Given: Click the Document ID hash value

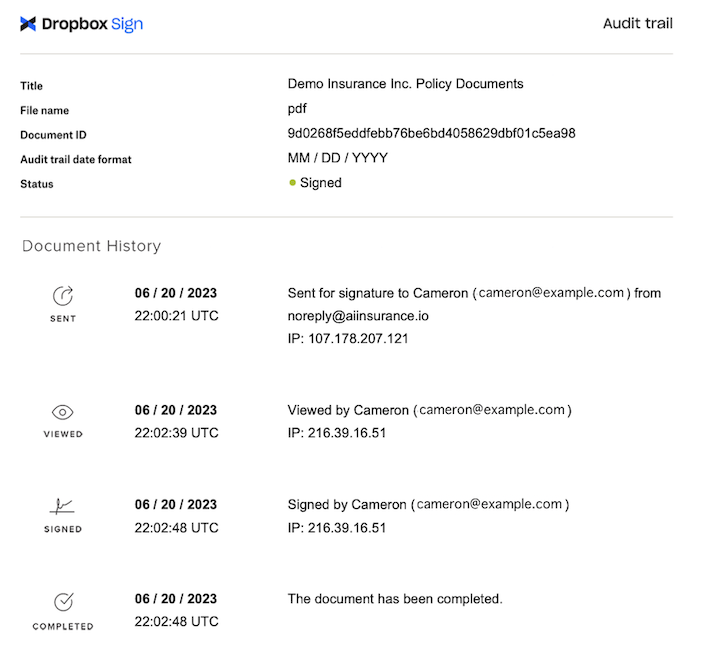Looking at the screenshot, I should [x=431, y=133].
